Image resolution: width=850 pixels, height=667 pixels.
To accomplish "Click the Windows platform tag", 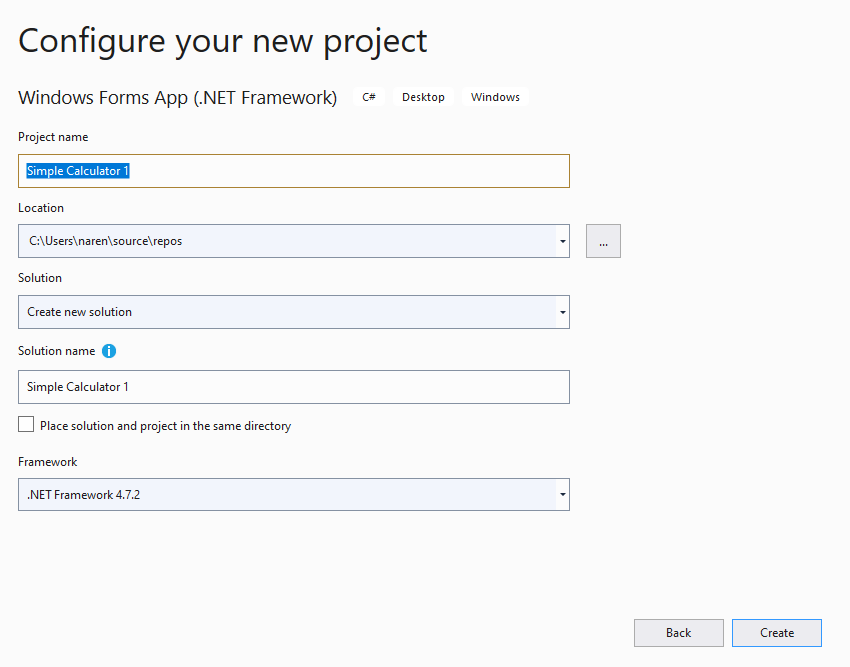I will [495, 97].
